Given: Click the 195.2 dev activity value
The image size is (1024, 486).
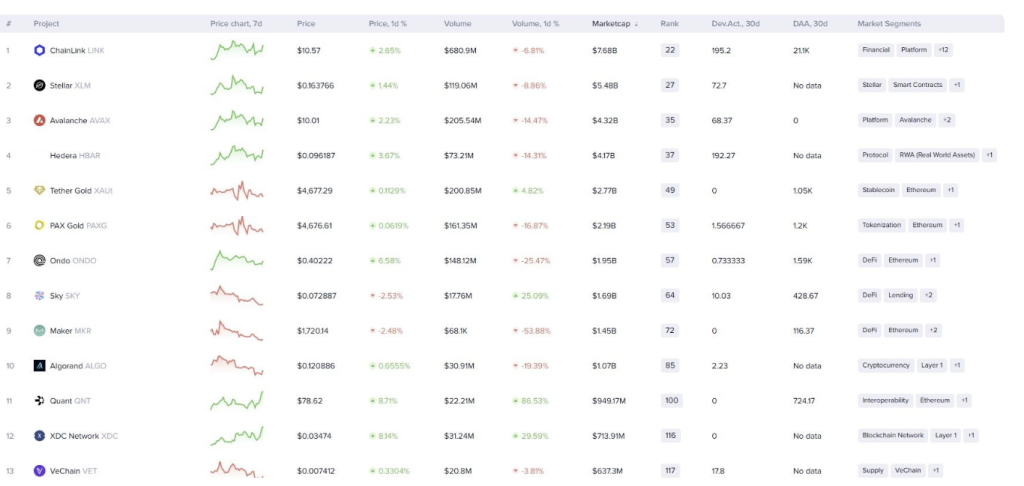Looking at the screenshot, I should pos(721,50).
